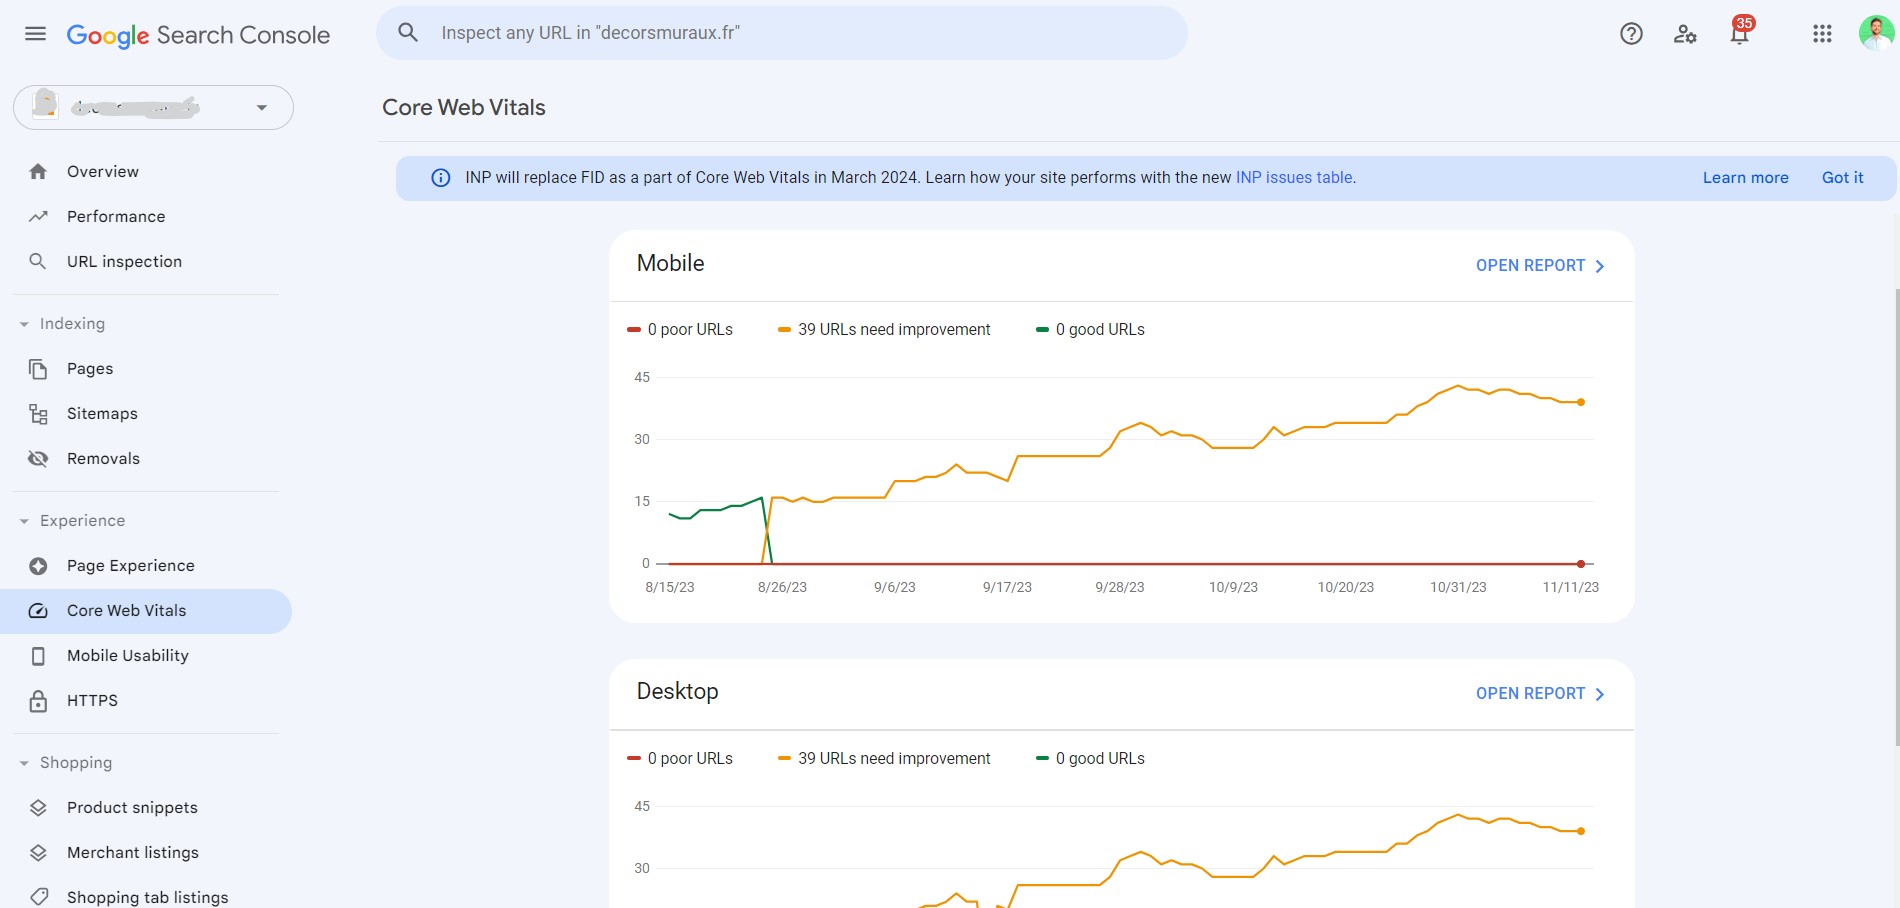Click the help question mark icon

pos(1630,33)
